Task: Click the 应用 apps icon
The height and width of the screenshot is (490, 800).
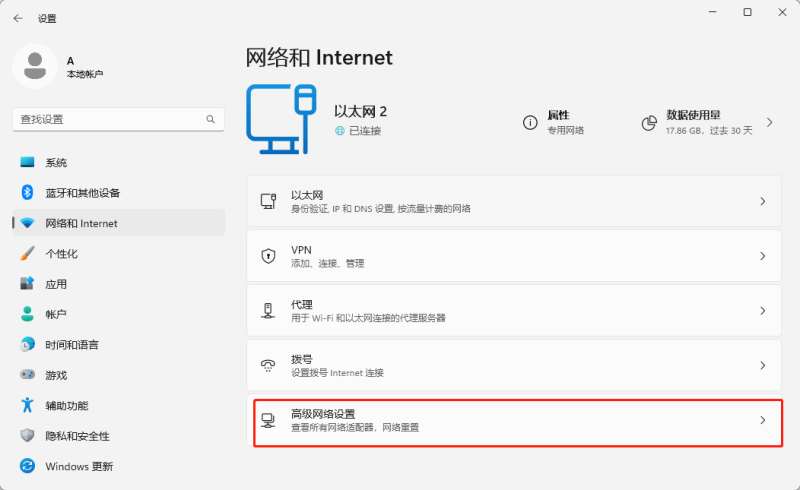Action: click(x=27, y=283)
